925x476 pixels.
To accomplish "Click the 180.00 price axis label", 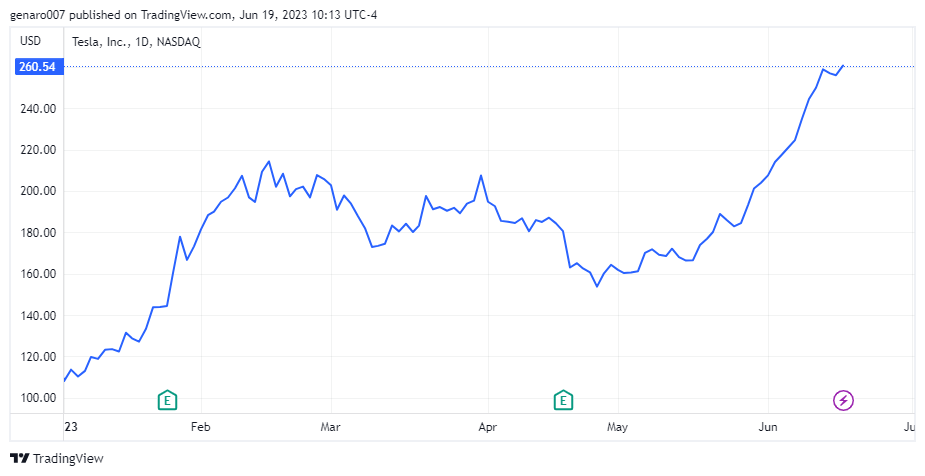I will [38, 232].
